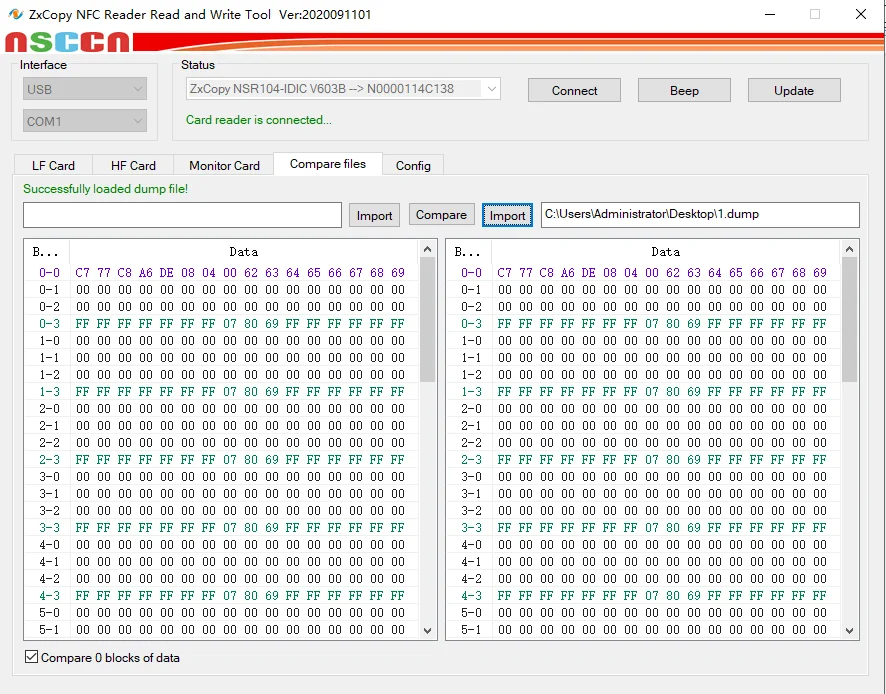Click 'Successfully loaded dump file!' message
Screen dimensions: 886x694
click(x=106, y=189)
